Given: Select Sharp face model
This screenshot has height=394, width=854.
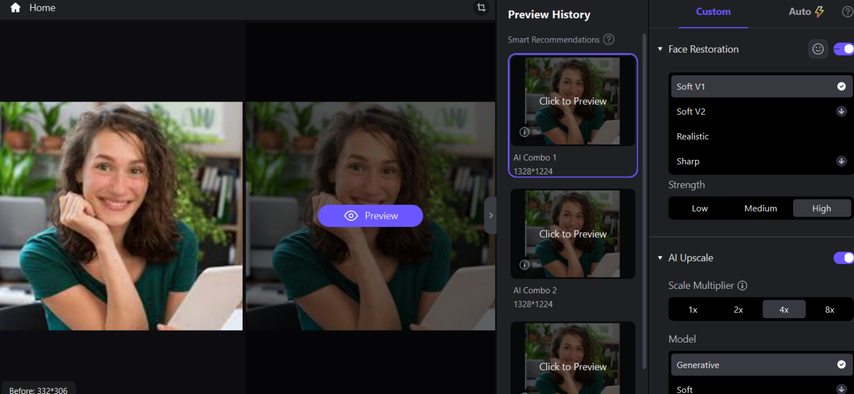Looking at the screenshot, I should (x=761, y=161).
